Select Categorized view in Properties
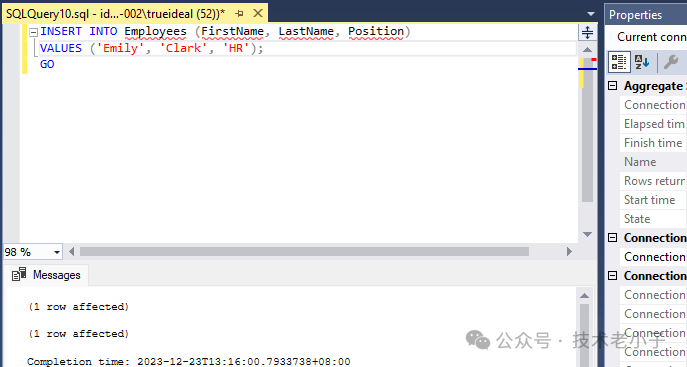687x367 pixels. pos(619,62)
